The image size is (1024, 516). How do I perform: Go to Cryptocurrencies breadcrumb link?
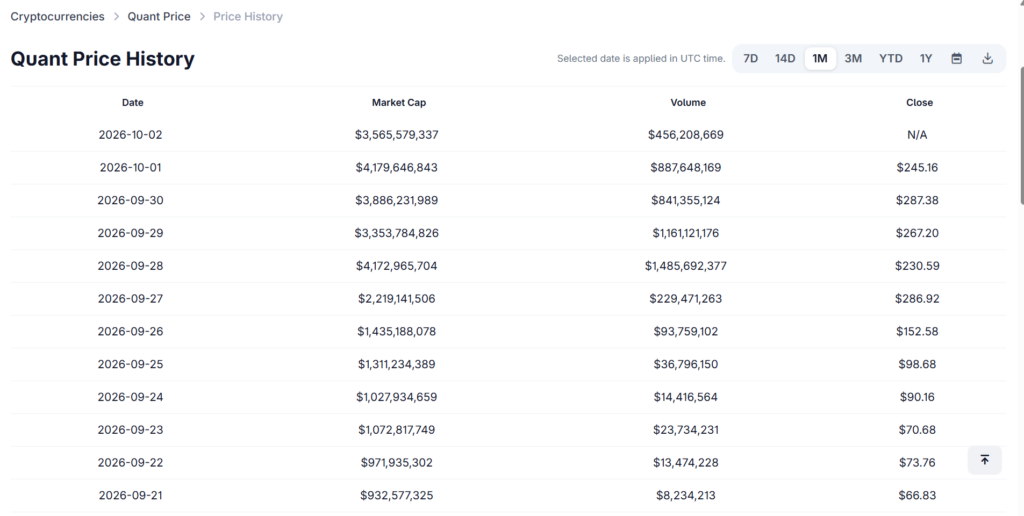57,16
